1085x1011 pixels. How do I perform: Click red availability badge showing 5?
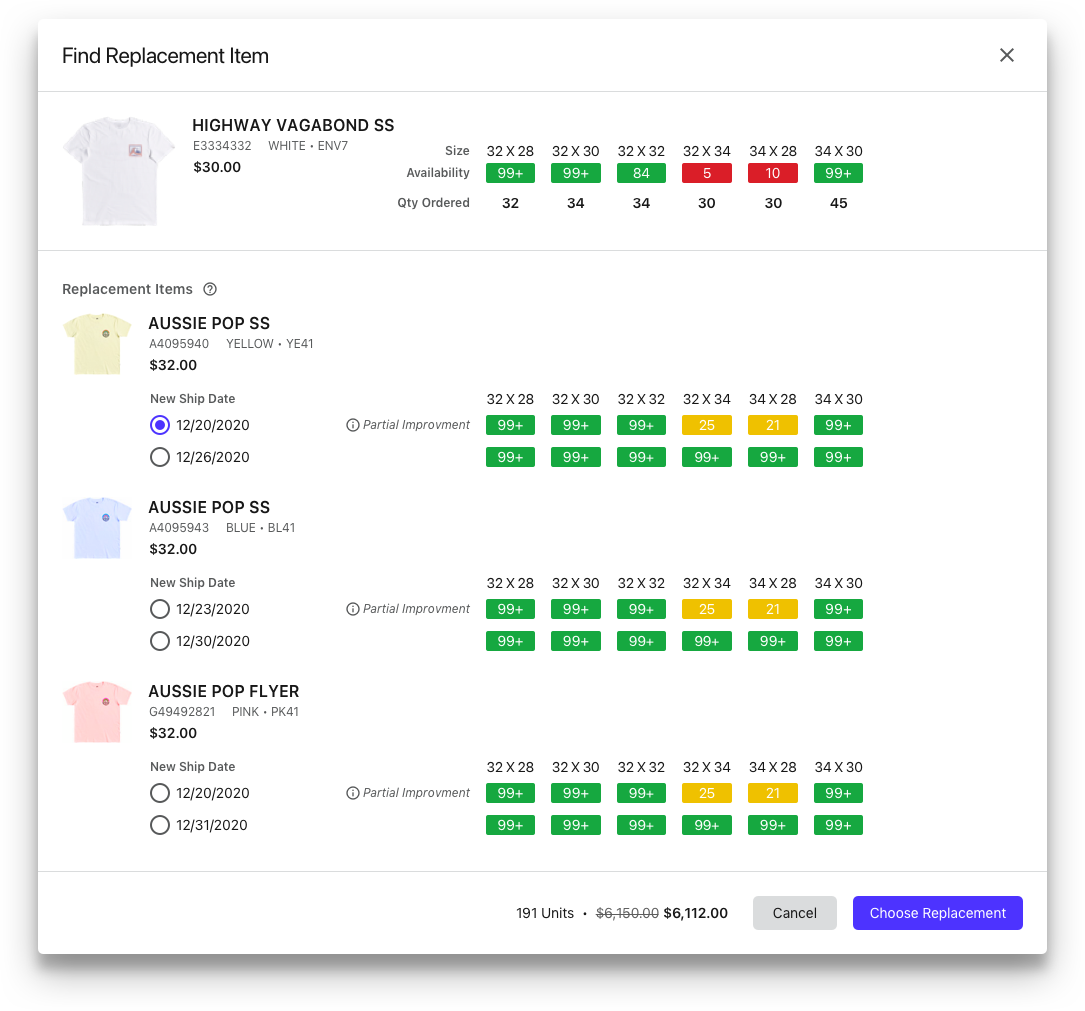(x=706, y=173)
